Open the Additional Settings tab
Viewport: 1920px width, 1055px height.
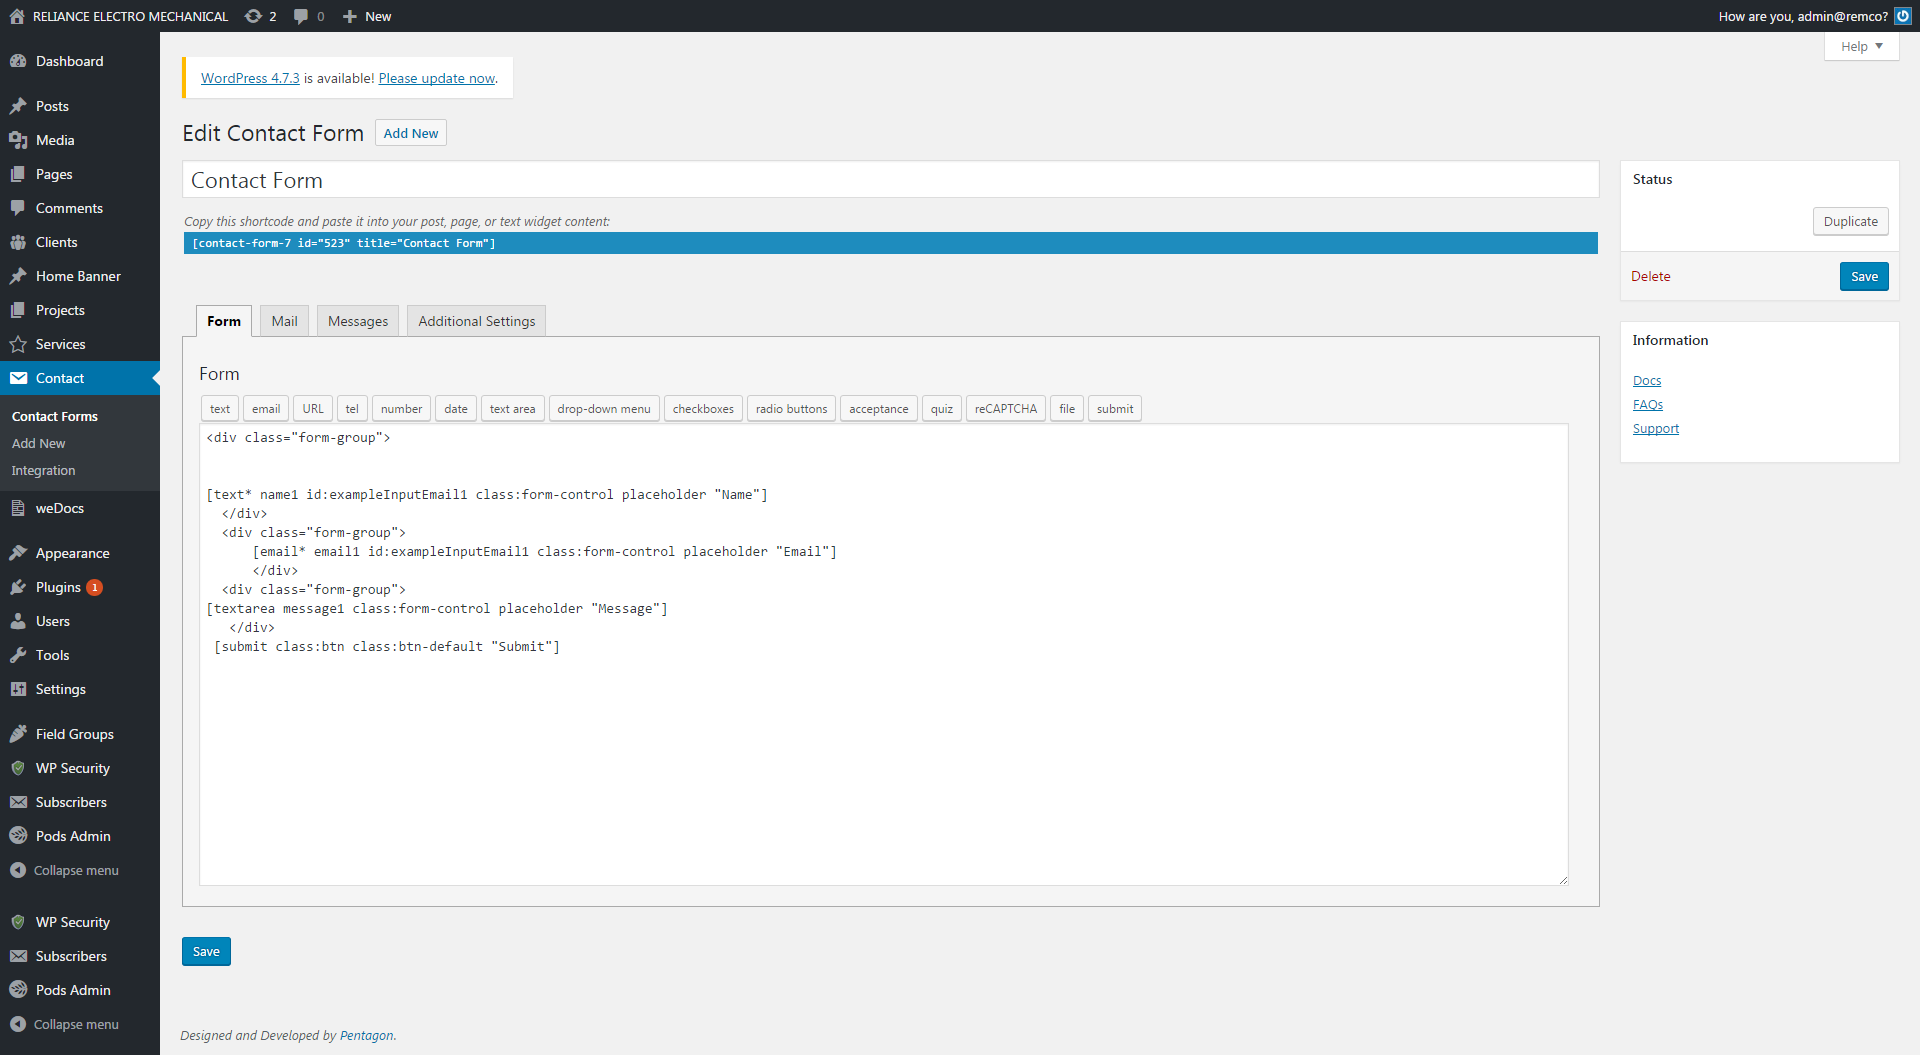[477, 321]
